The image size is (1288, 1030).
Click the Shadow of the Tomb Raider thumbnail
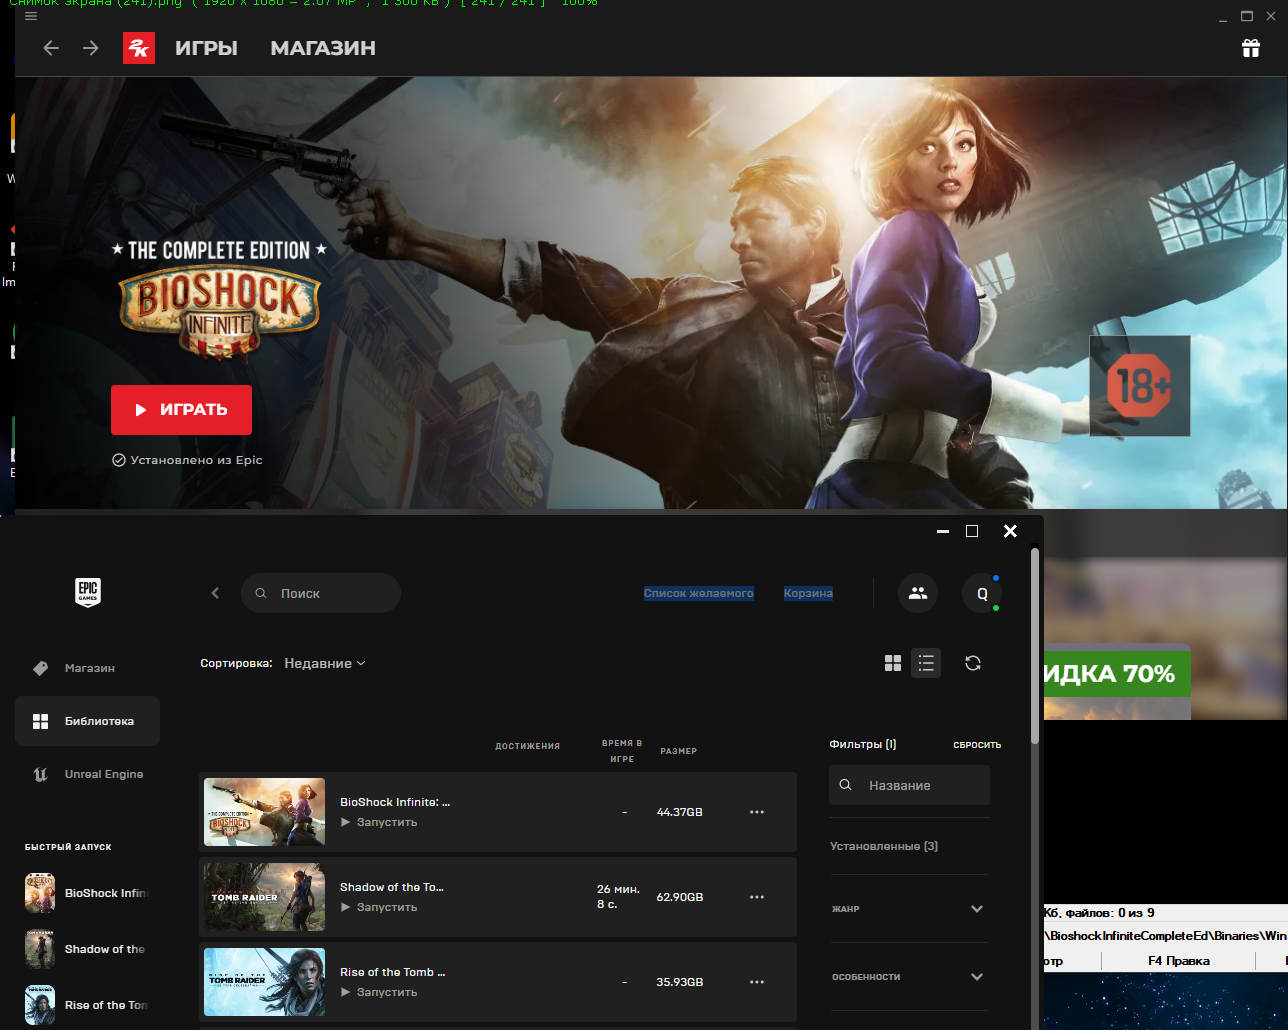[265, 897]
